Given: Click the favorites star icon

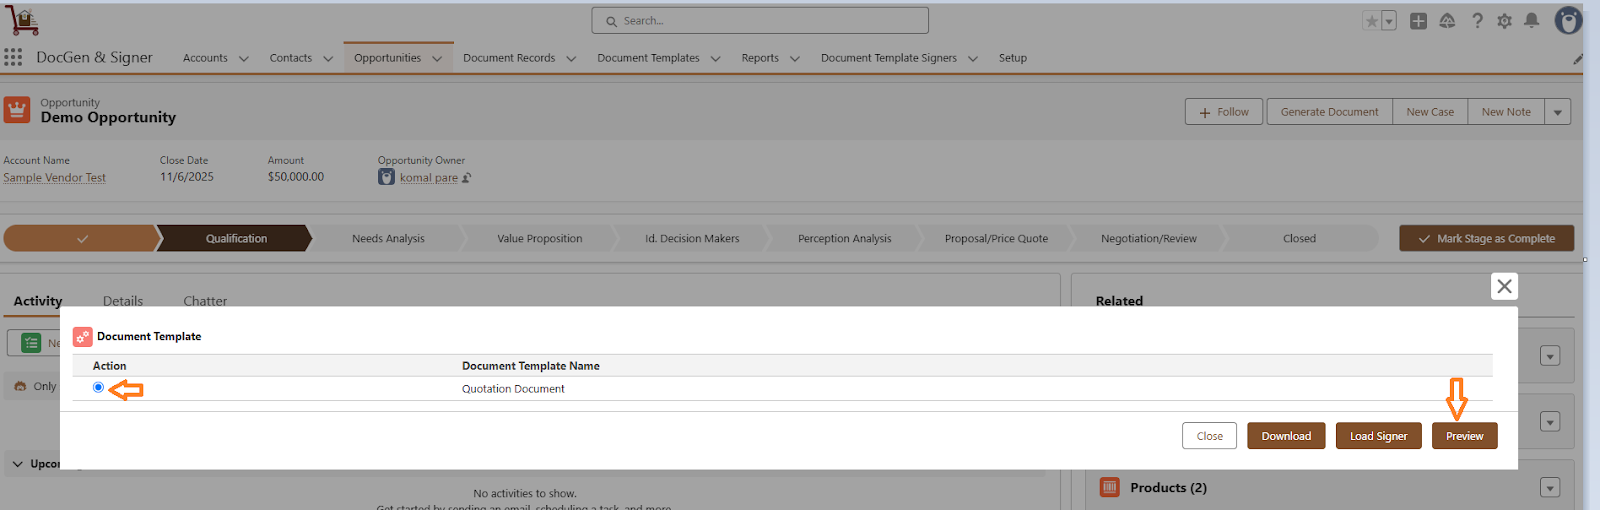Looking at the screenshot, I should coord(1372,21).
